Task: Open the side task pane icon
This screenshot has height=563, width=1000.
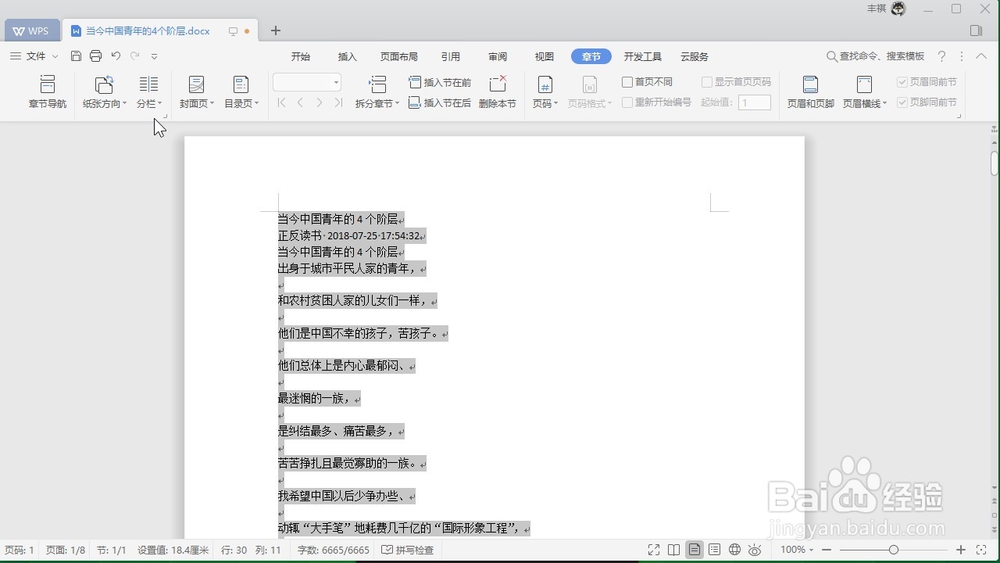Action: click(976, 31)
